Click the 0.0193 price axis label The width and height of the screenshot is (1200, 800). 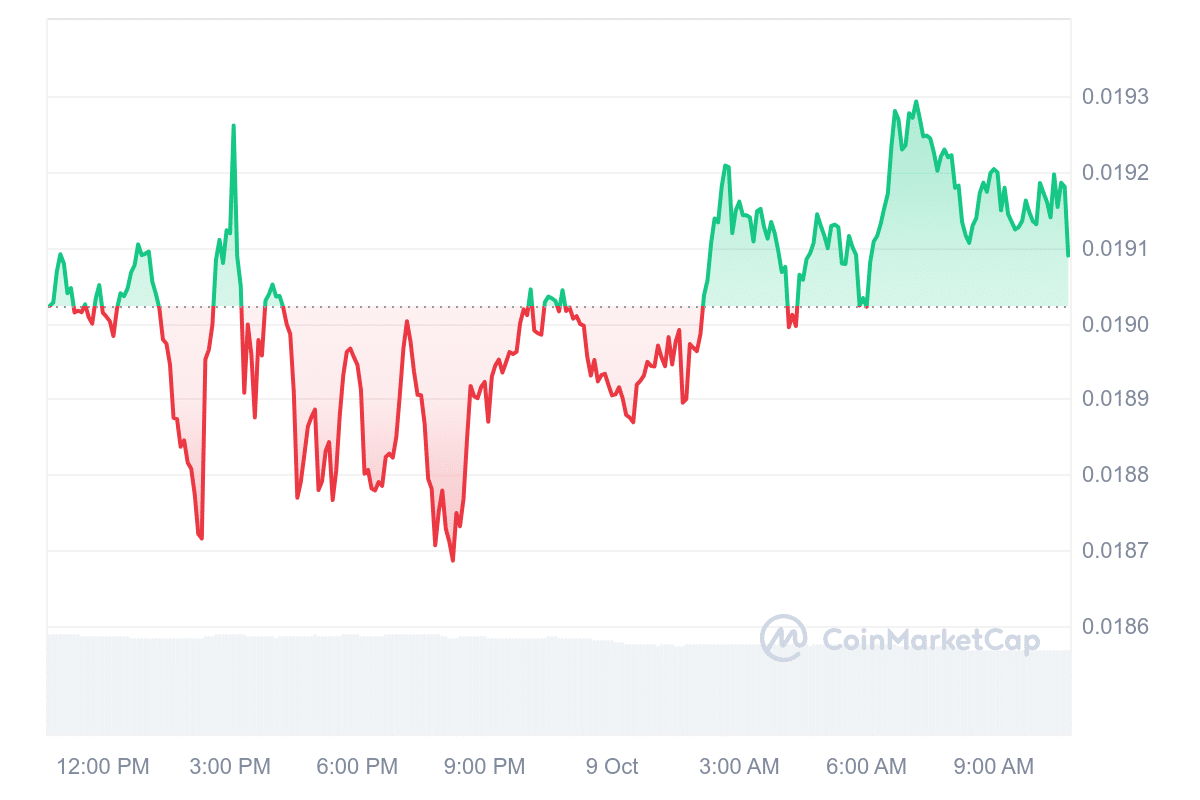pyautogui.click(x=1115, y=97)
